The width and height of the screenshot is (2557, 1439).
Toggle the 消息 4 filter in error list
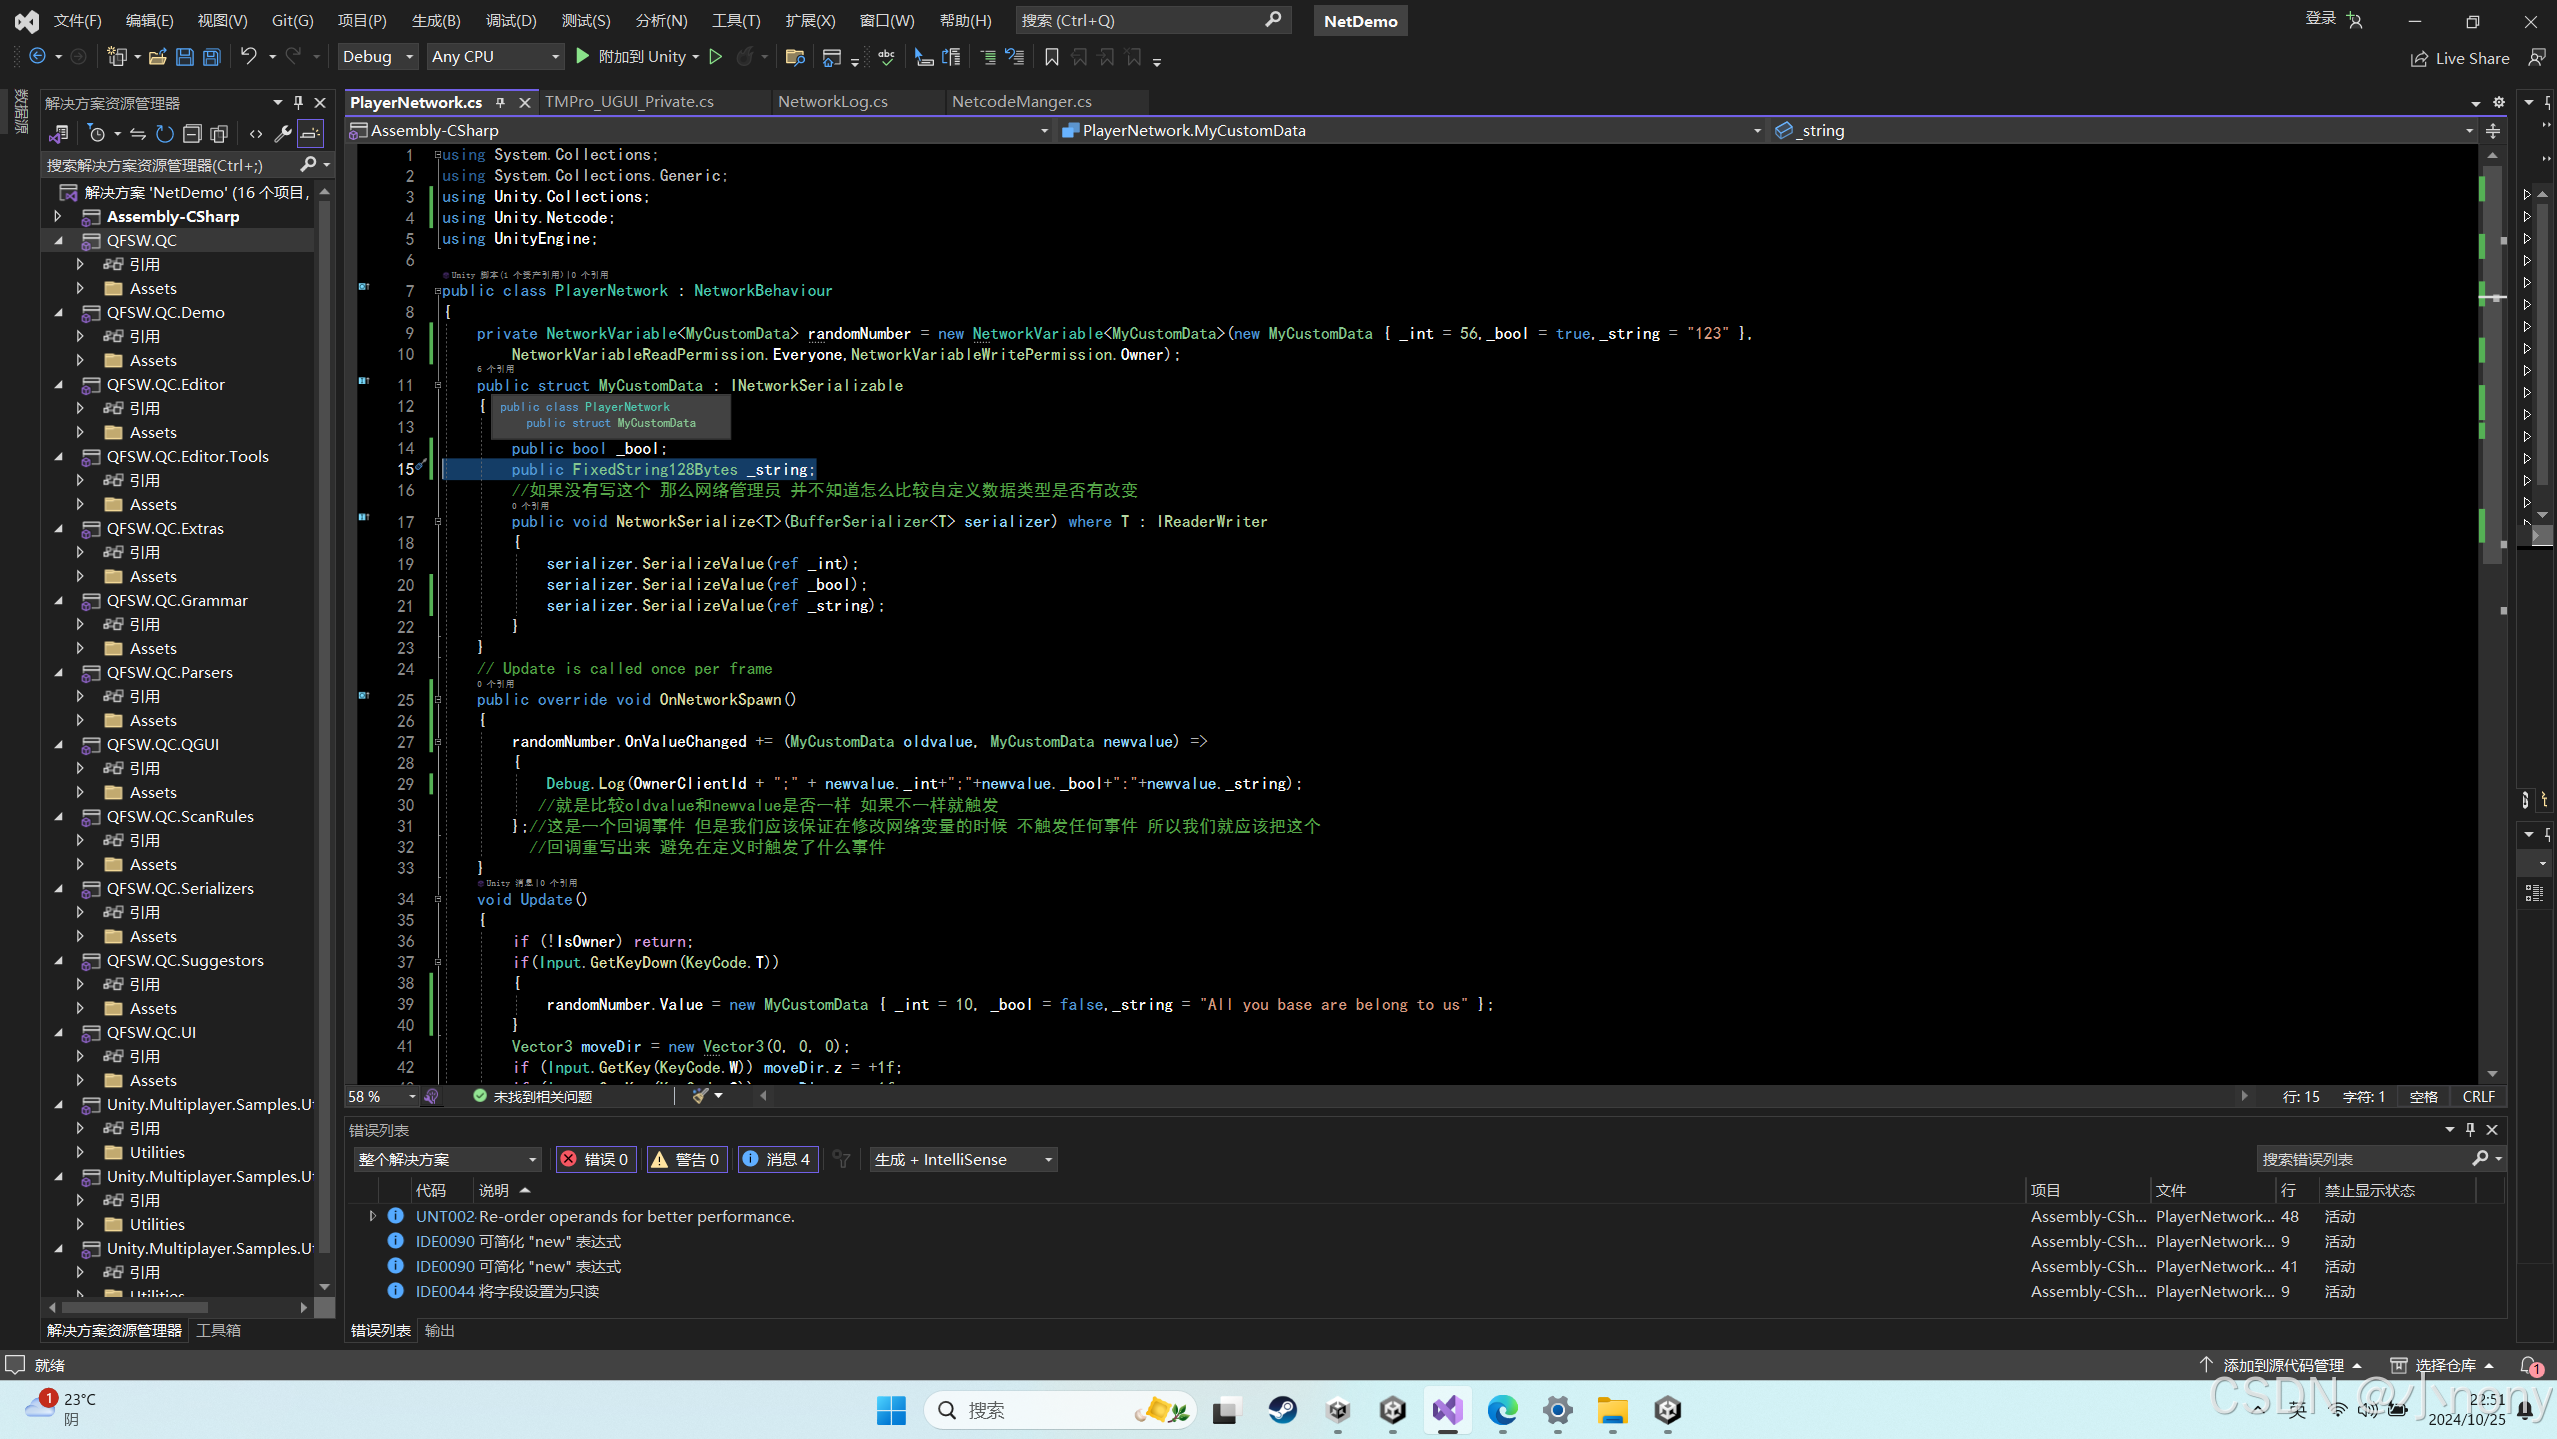click(778, 1159)
